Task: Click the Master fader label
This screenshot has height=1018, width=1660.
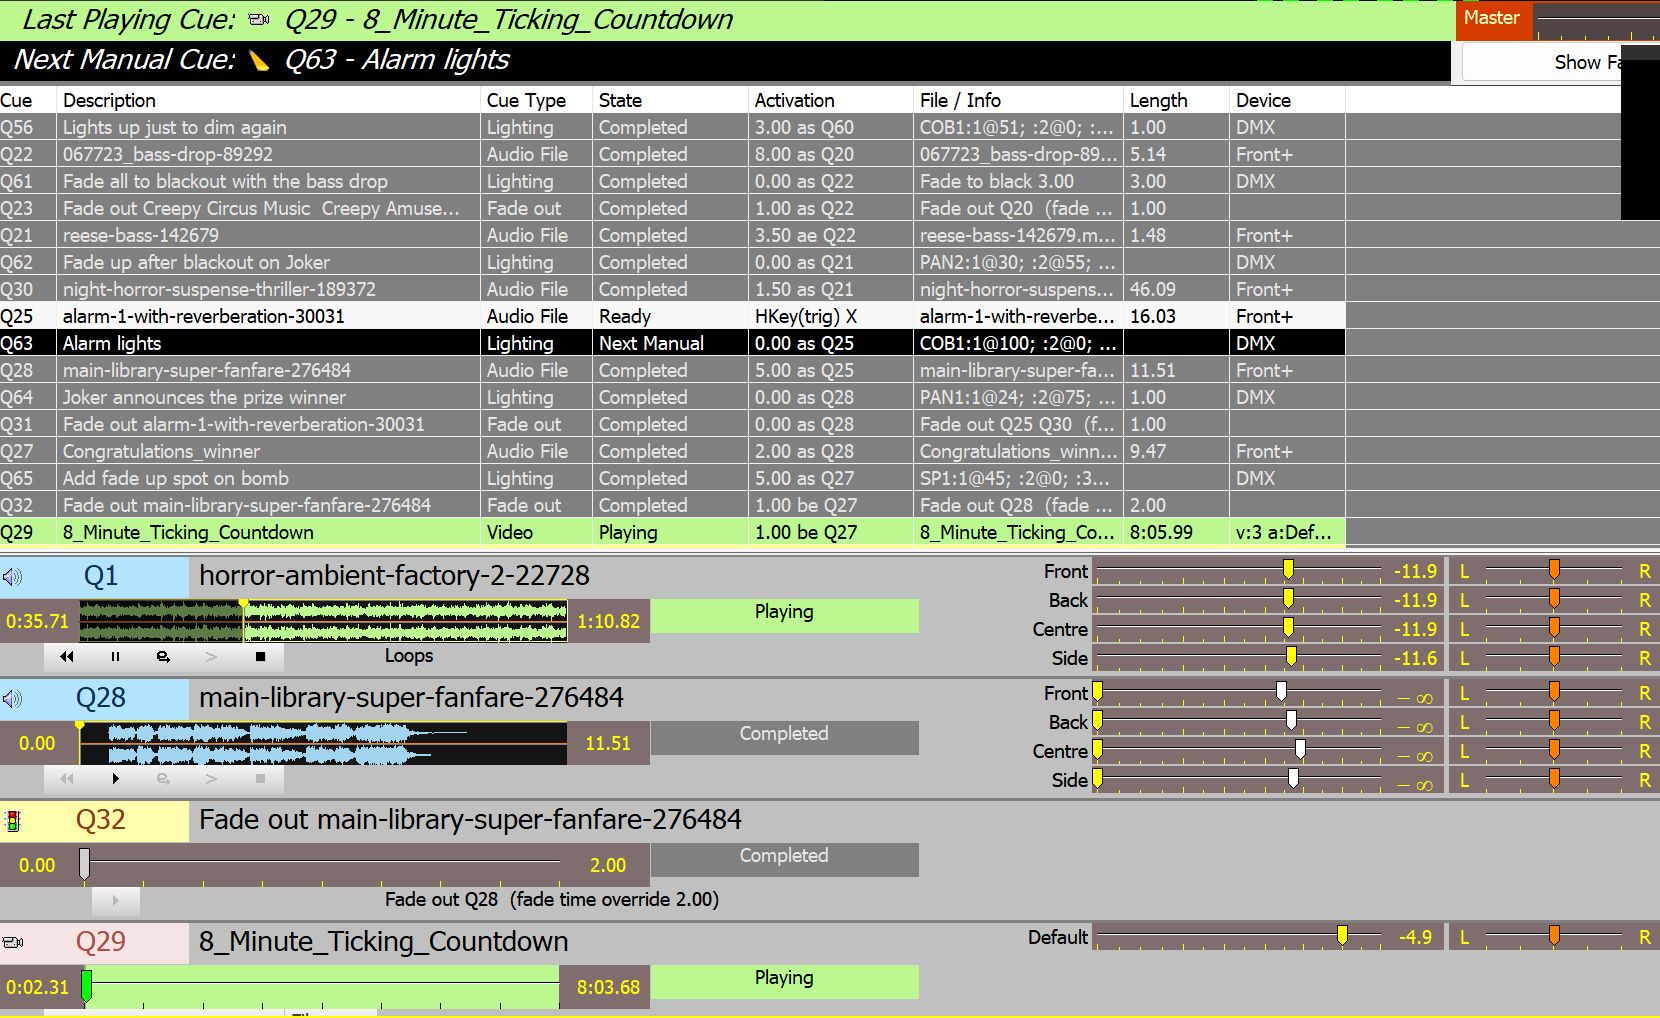Action: [x=1492, y=18]
